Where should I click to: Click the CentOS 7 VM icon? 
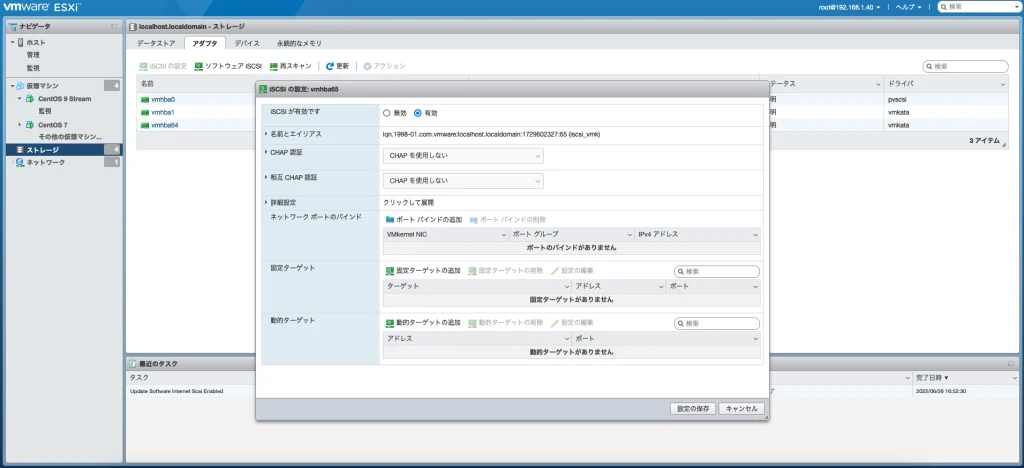coord(29,124)
